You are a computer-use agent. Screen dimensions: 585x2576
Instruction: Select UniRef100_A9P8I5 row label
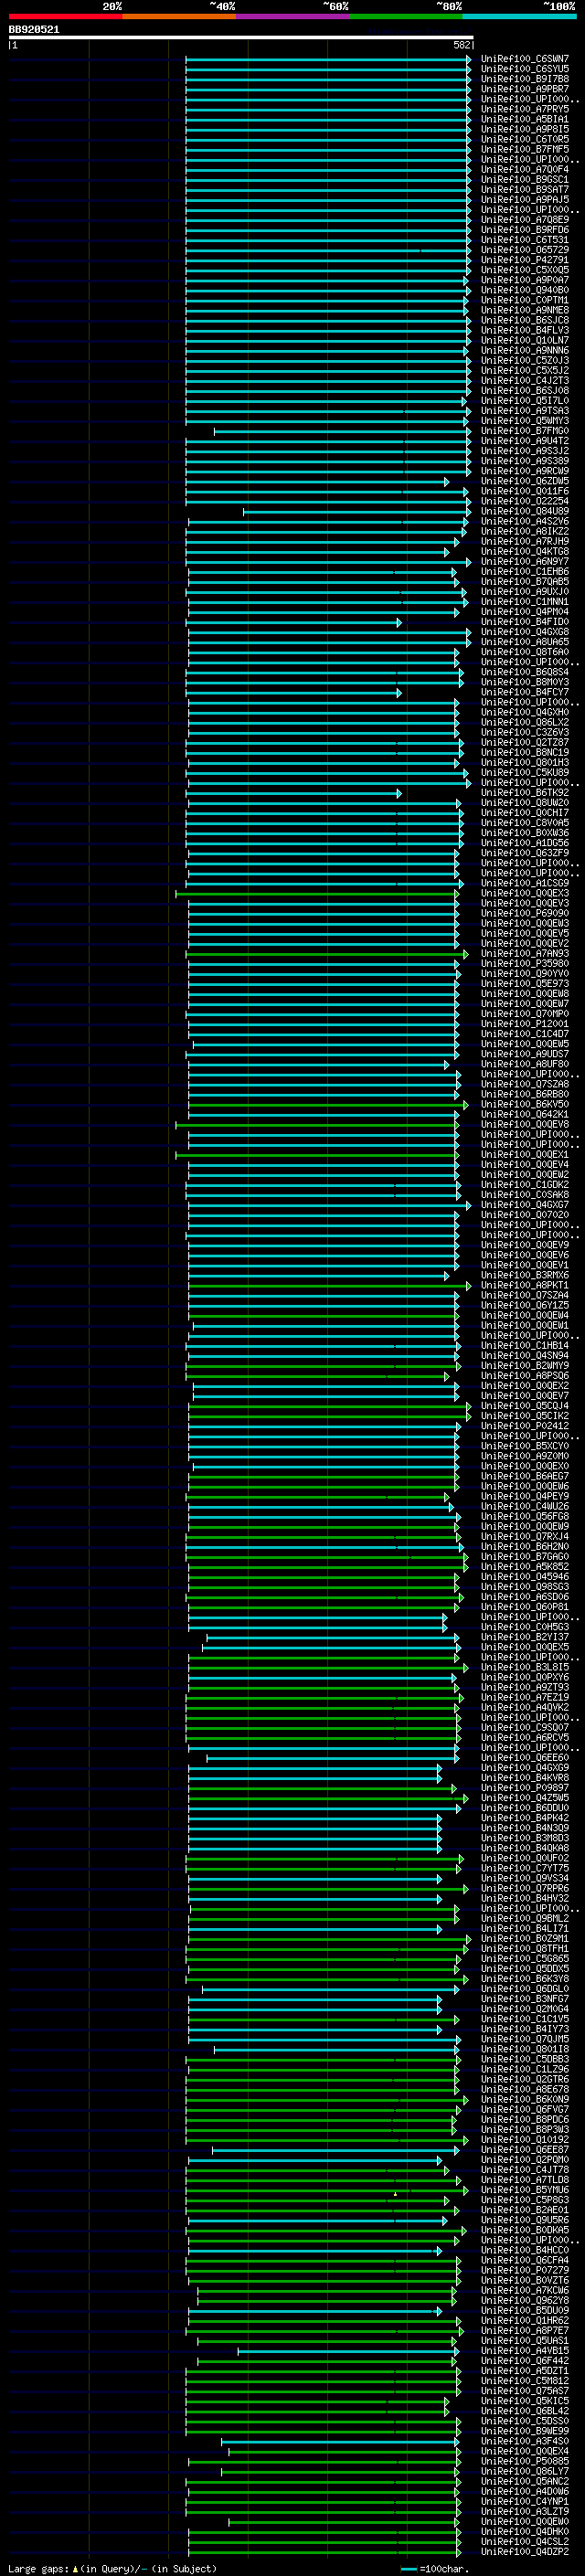(524, 129)
